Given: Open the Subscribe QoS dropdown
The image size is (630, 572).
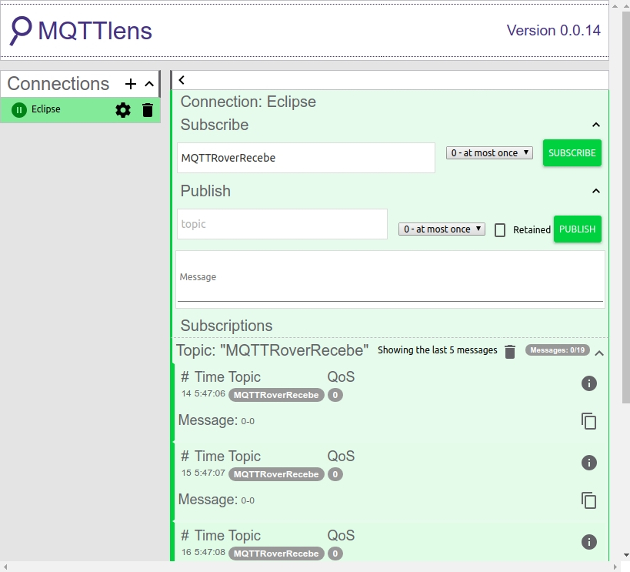Looking at the screenshot, I should pyautogui.click(x=489, y=153).
